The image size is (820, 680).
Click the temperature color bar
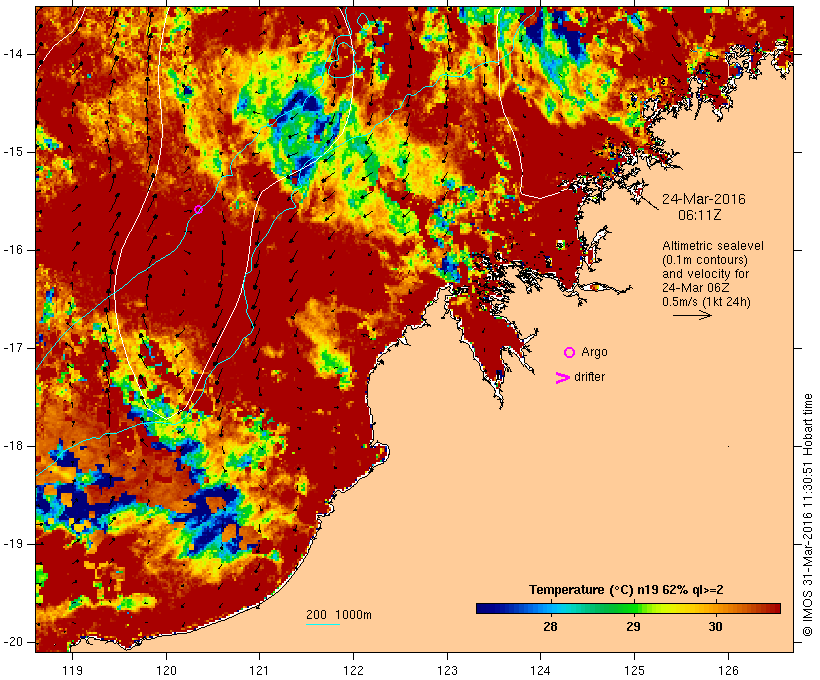(x=628, y=608)
